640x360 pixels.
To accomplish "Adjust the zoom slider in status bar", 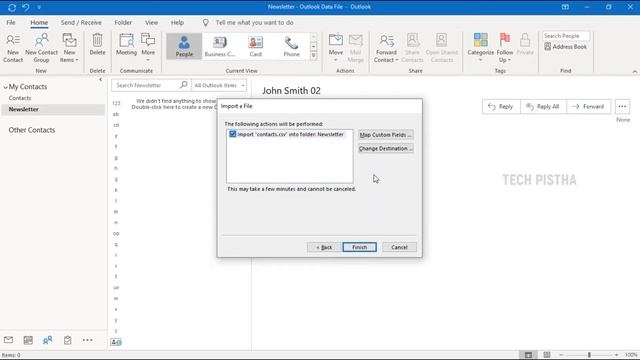I will coord(589,355).
